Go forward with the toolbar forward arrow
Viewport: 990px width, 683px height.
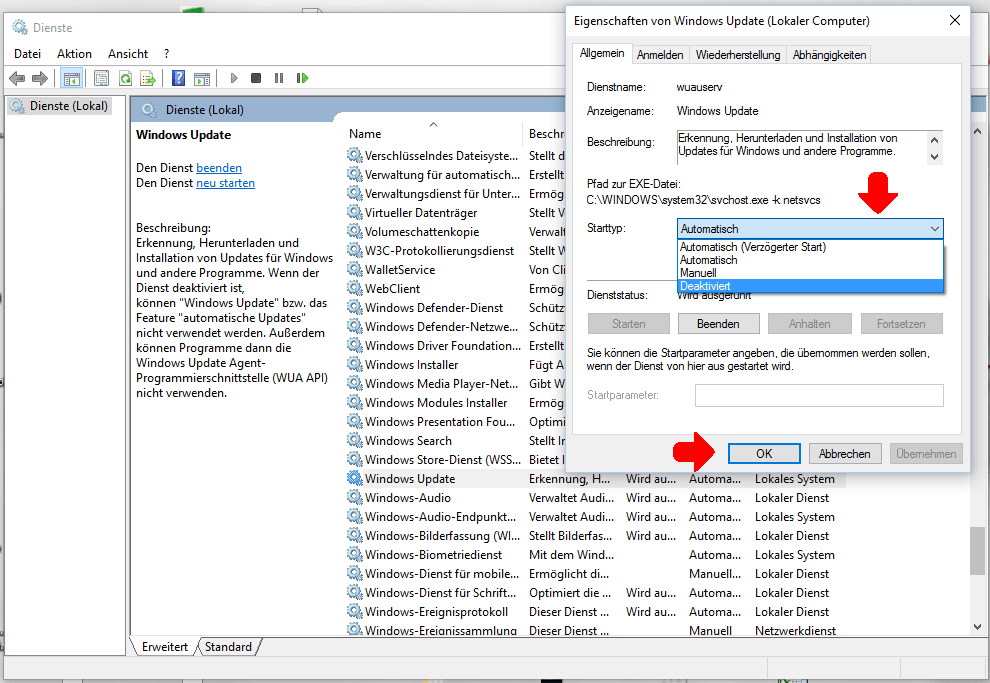pyautogui.click(x=40, y=78)
